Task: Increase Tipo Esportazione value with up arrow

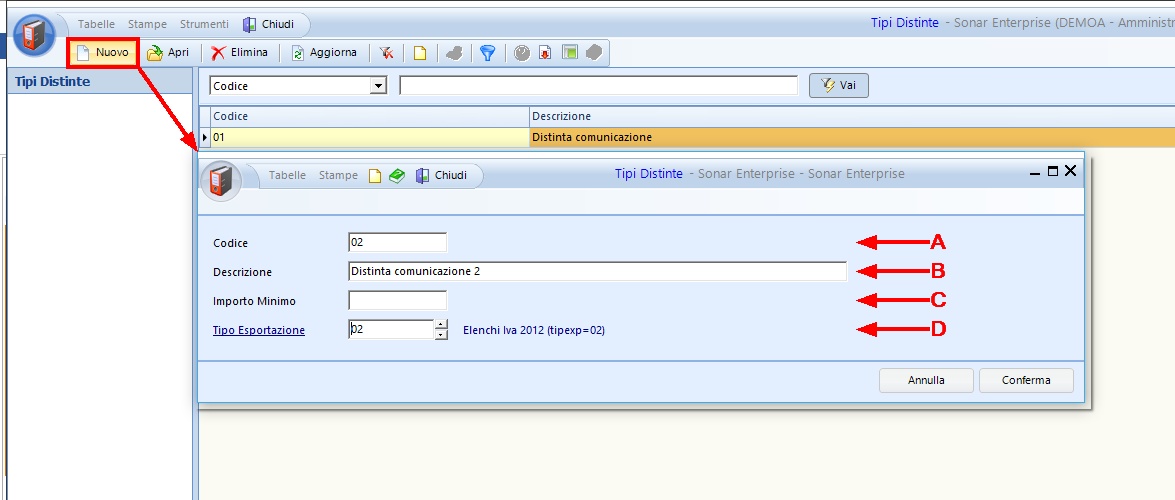Action: 441,323
